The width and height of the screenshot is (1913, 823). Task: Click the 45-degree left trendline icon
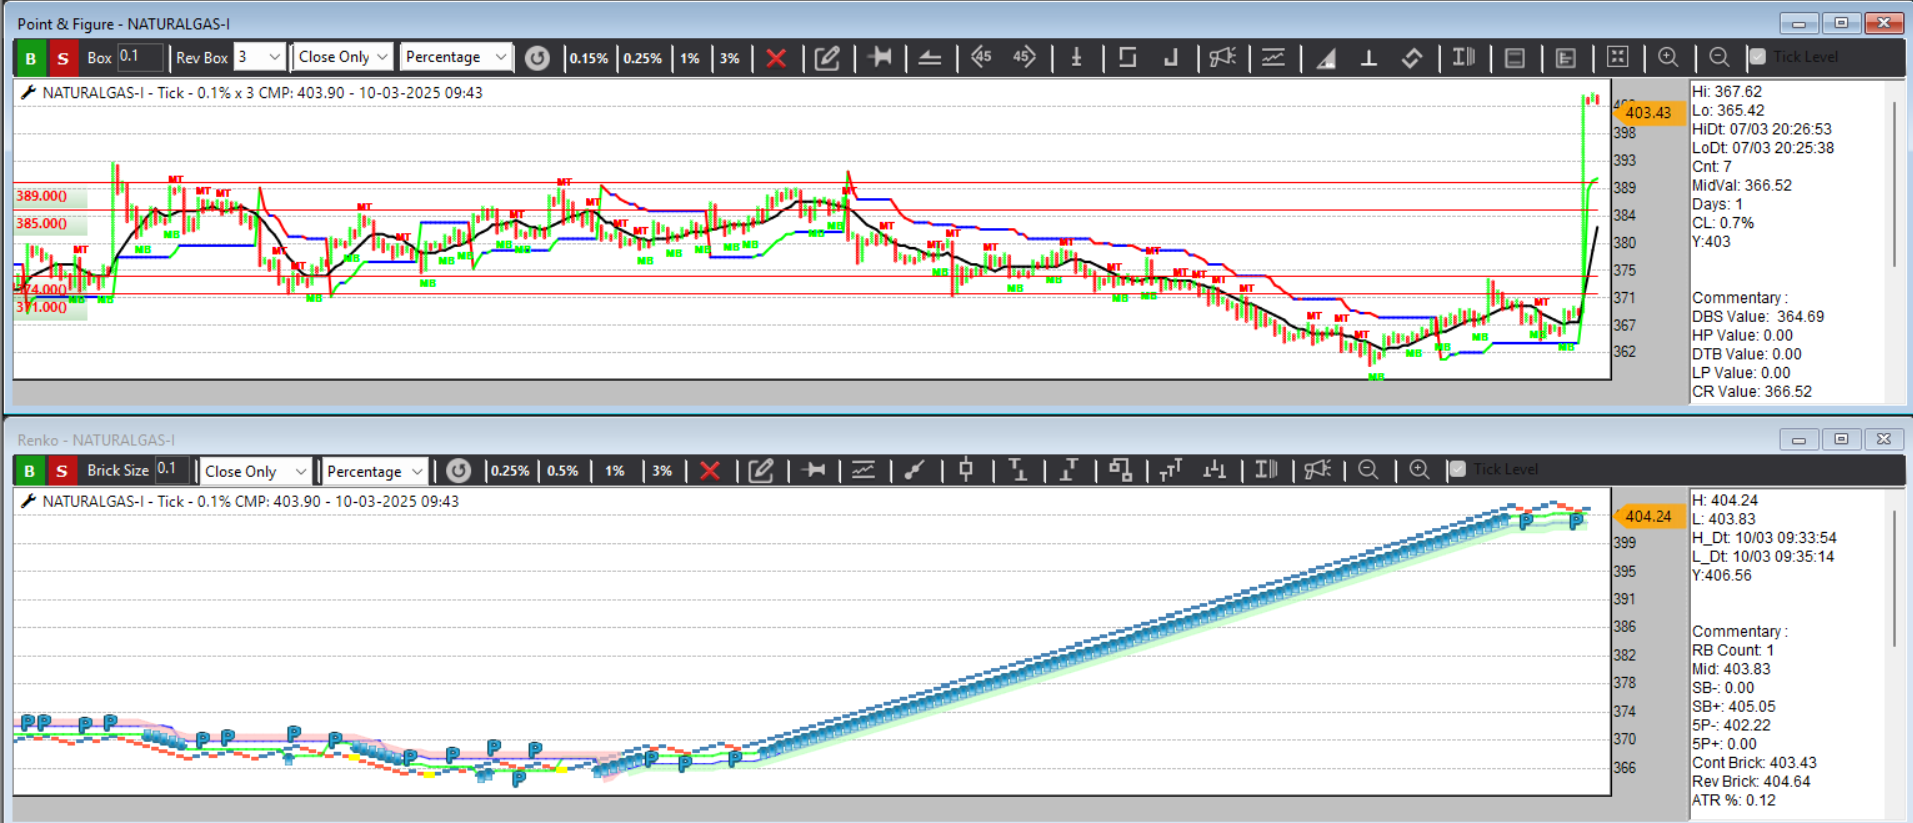tap(981, 57)
